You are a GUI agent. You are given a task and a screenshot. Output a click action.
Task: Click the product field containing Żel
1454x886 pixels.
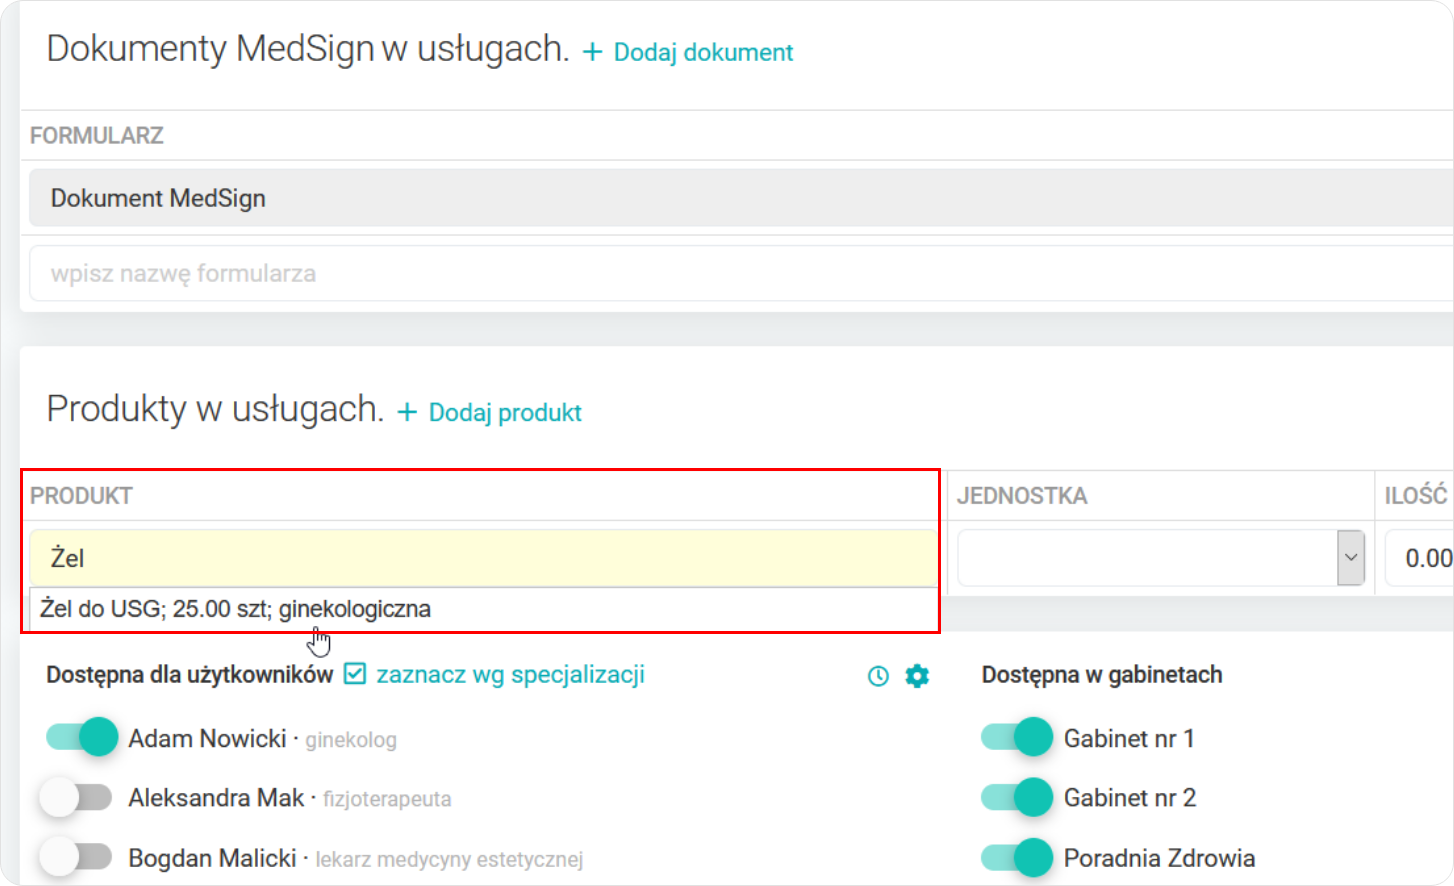pos(483,558)
